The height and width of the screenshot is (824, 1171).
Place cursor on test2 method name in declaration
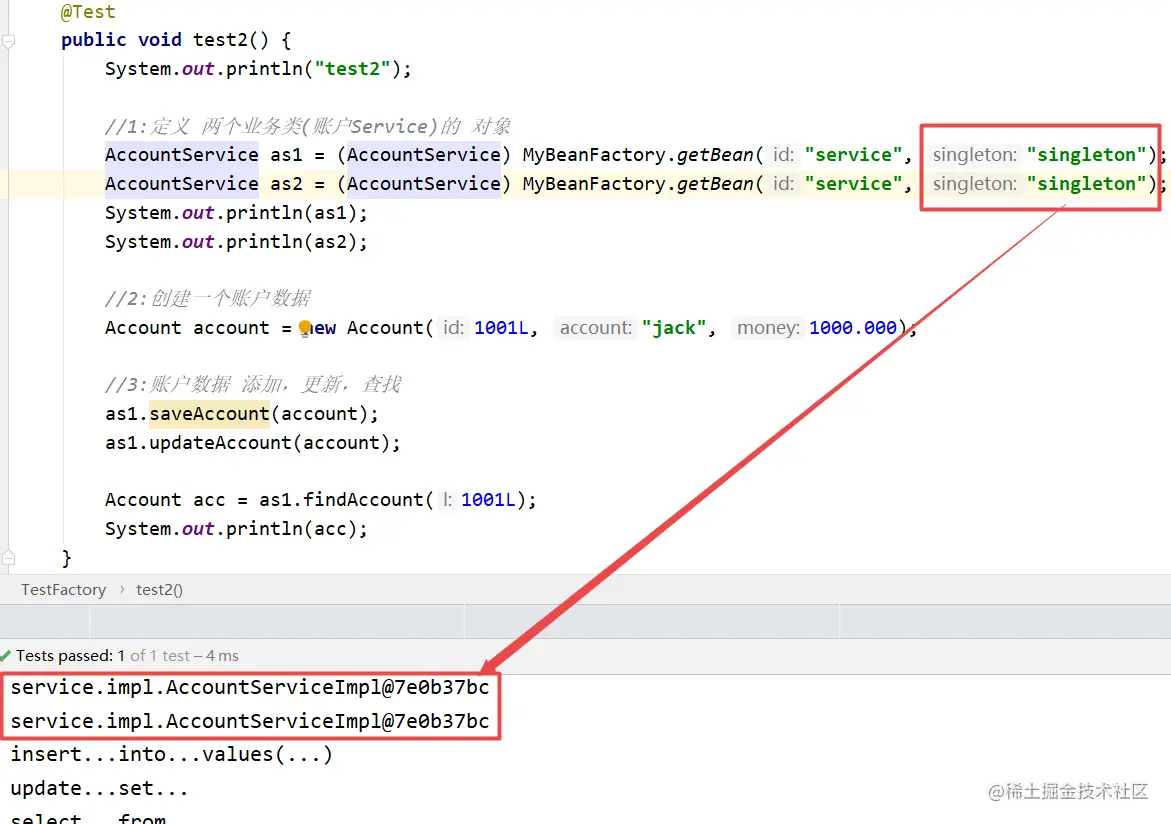pos(220,40)
